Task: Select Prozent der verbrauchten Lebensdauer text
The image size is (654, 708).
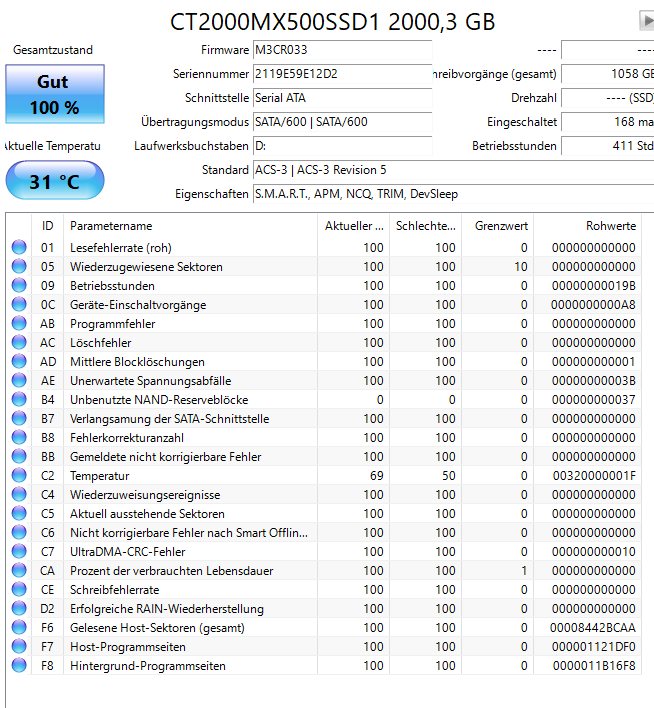Action: click(x=172, y=571)
